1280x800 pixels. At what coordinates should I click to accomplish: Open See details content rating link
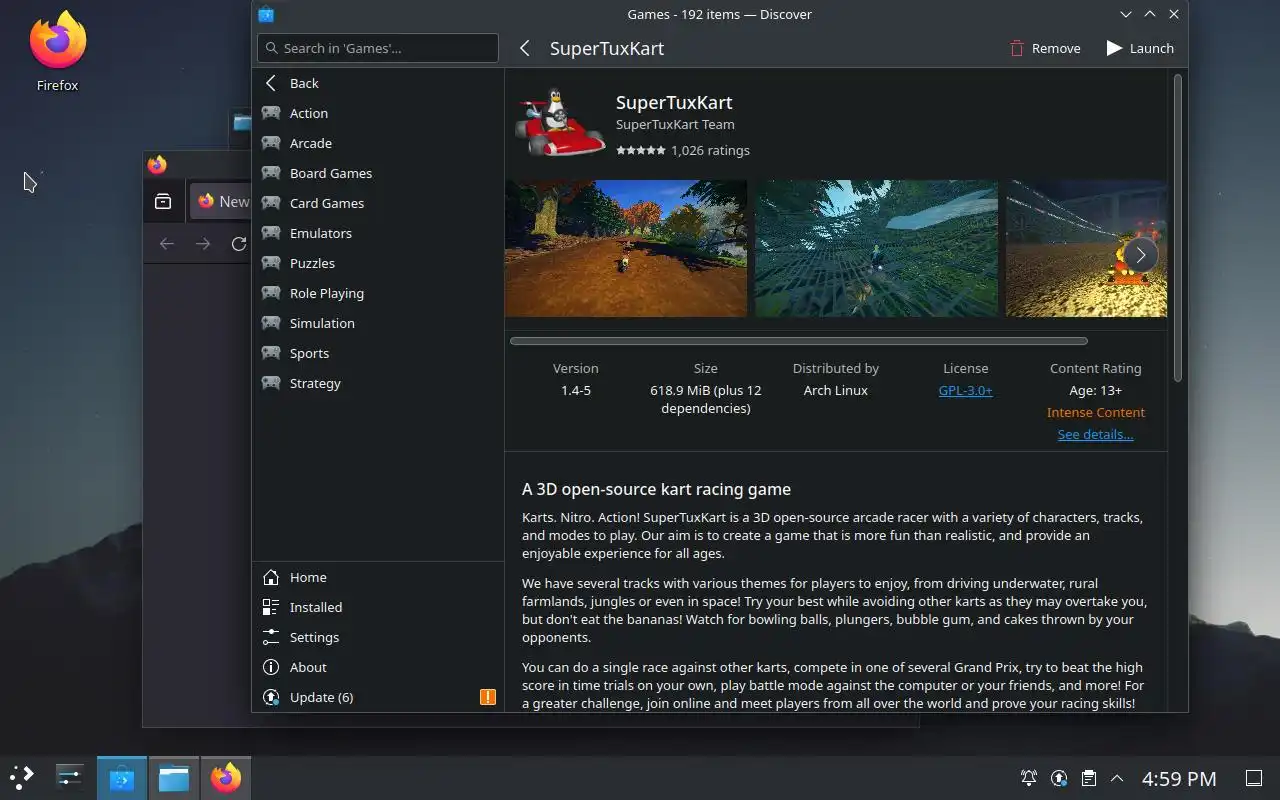pyautogui.click(x=1095, y=434)
